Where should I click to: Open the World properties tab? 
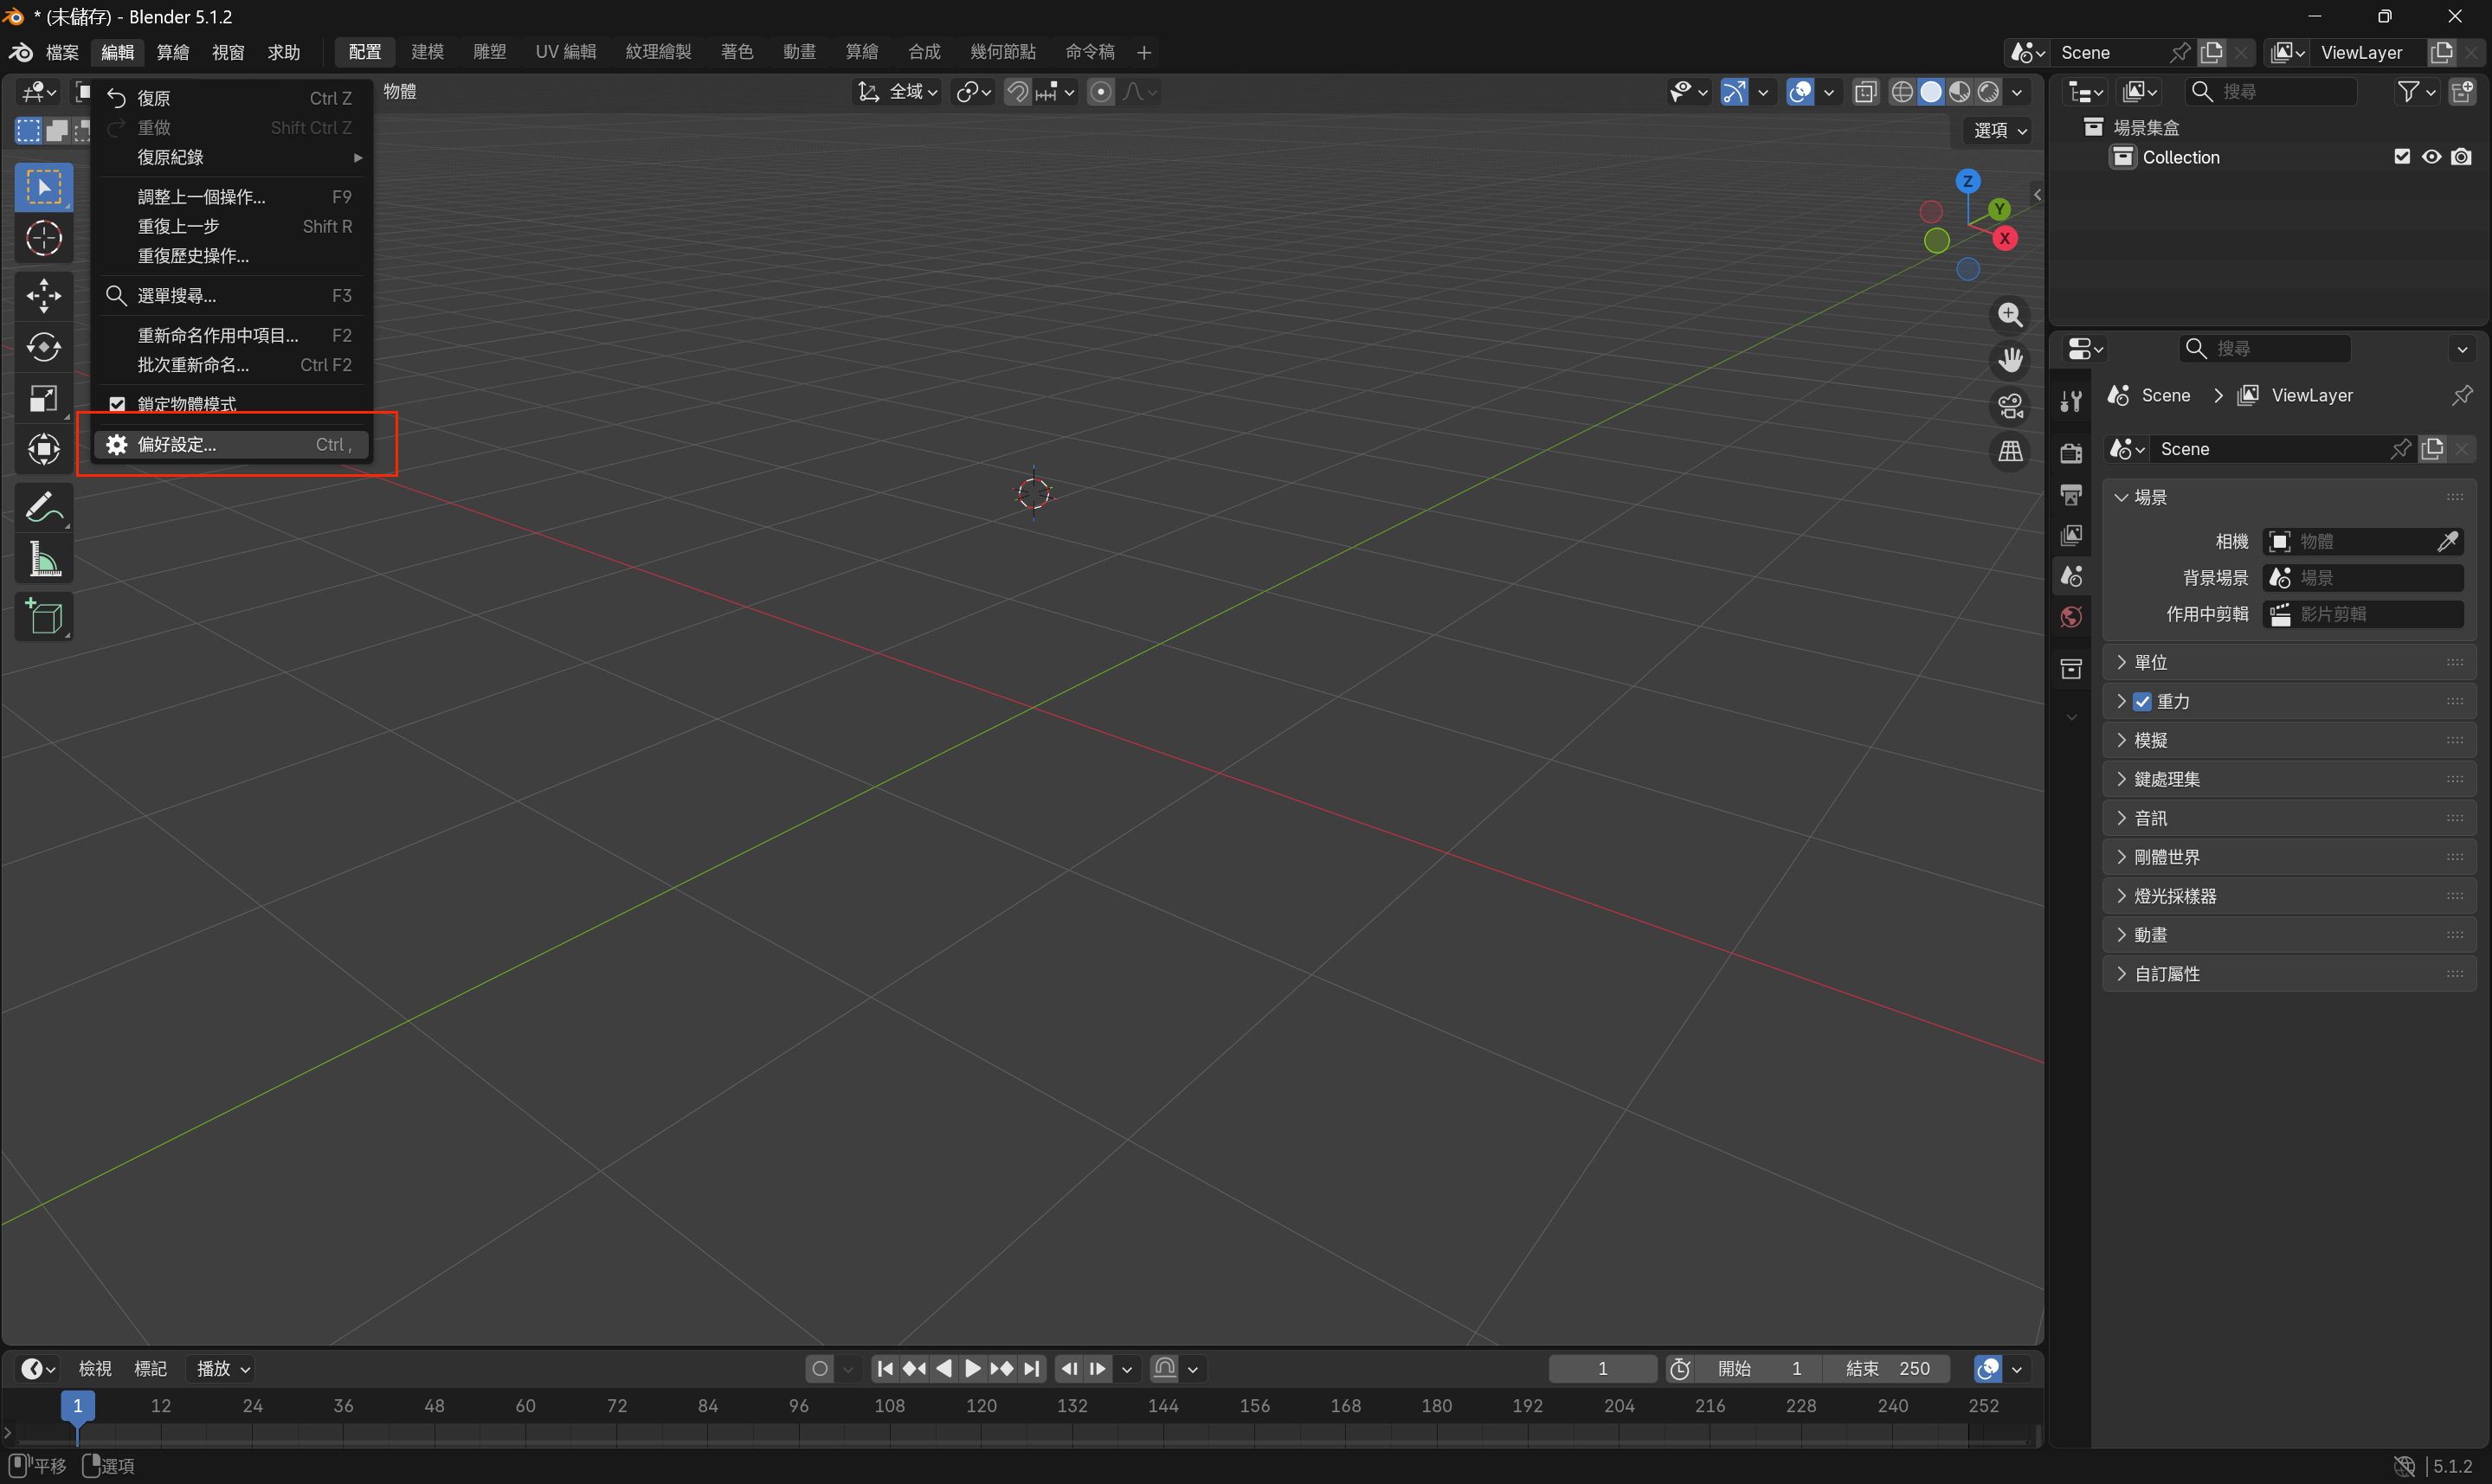[2071, 617]
